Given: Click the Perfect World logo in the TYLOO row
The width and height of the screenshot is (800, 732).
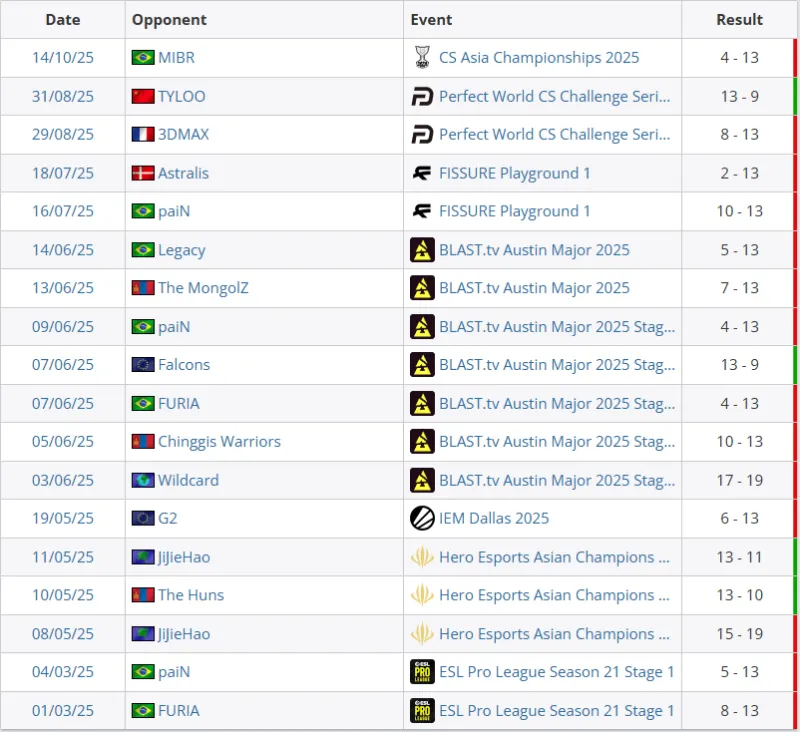Looking at the screenshot, I should click(422, 97).
